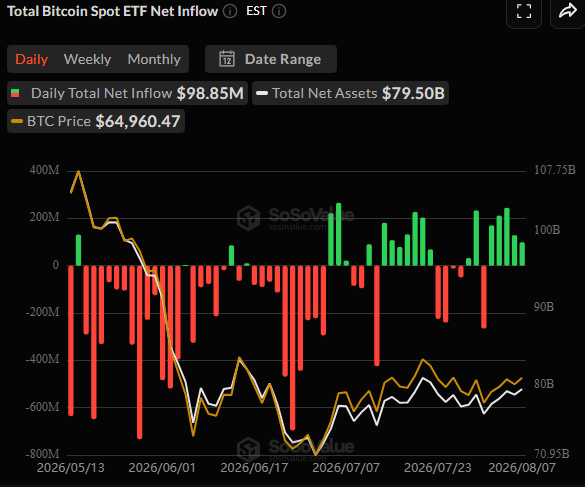Click the 2026/06/01 axis date label

[162, 468]
